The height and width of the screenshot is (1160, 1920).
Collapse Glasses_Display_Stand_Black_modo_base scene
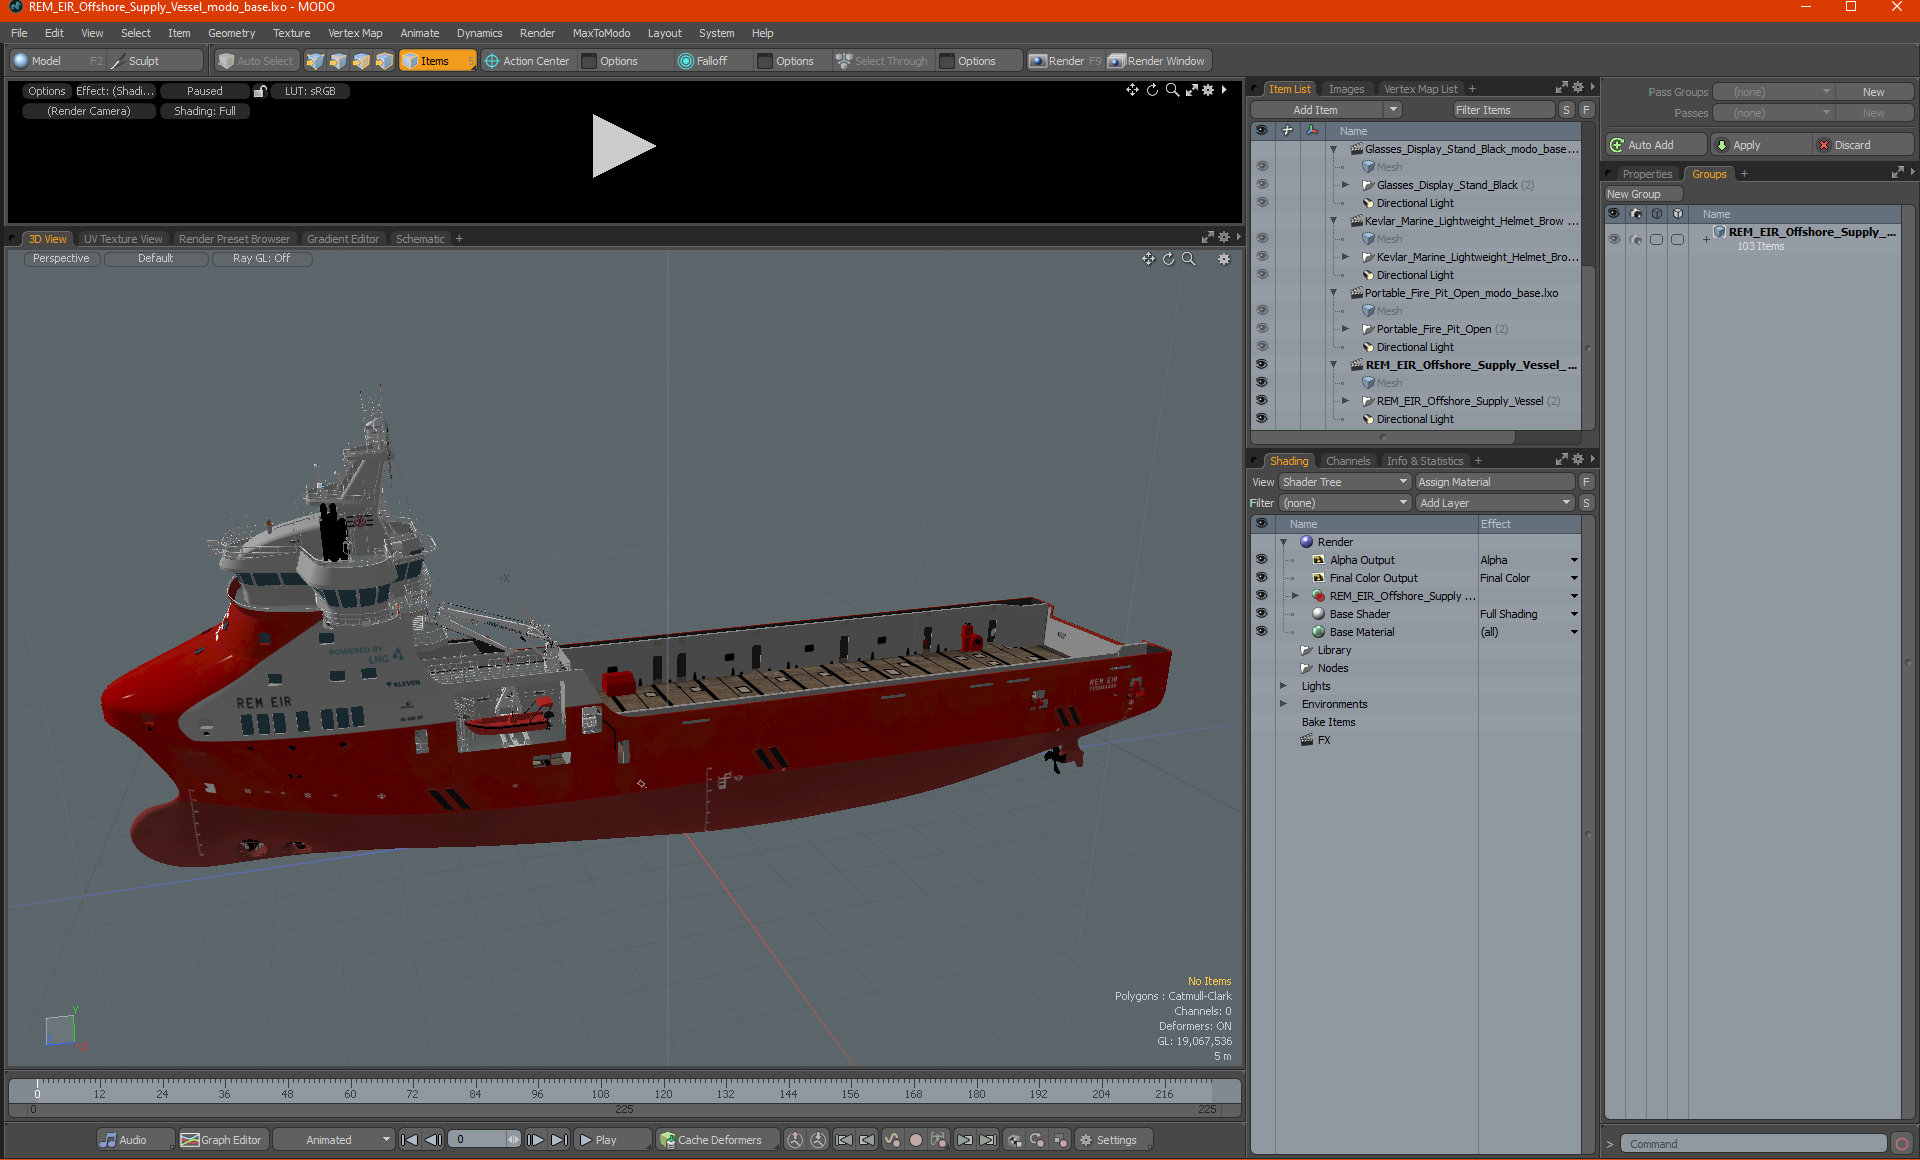coord(1333,149)
